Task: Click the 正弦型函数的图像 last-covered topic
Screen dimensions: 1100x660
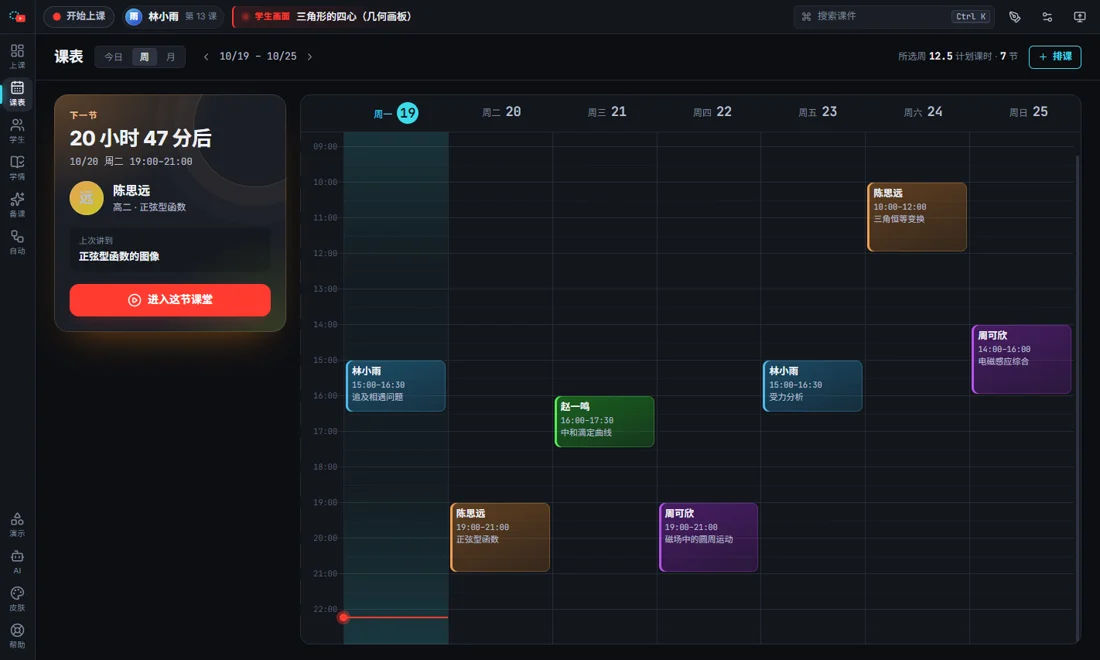Action: (119, 257)
